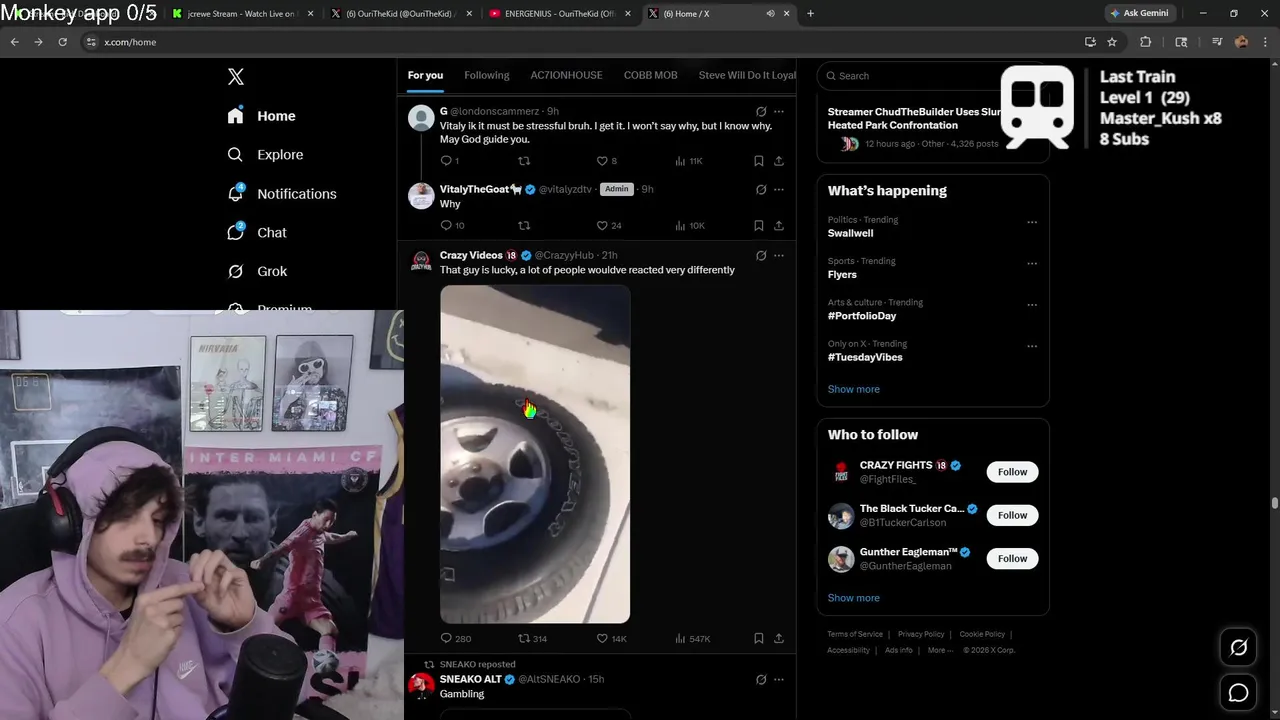Switch to the AC7IONHOUSE tab
This screenshot has height=720, width=1280.
tap(566, 75)
